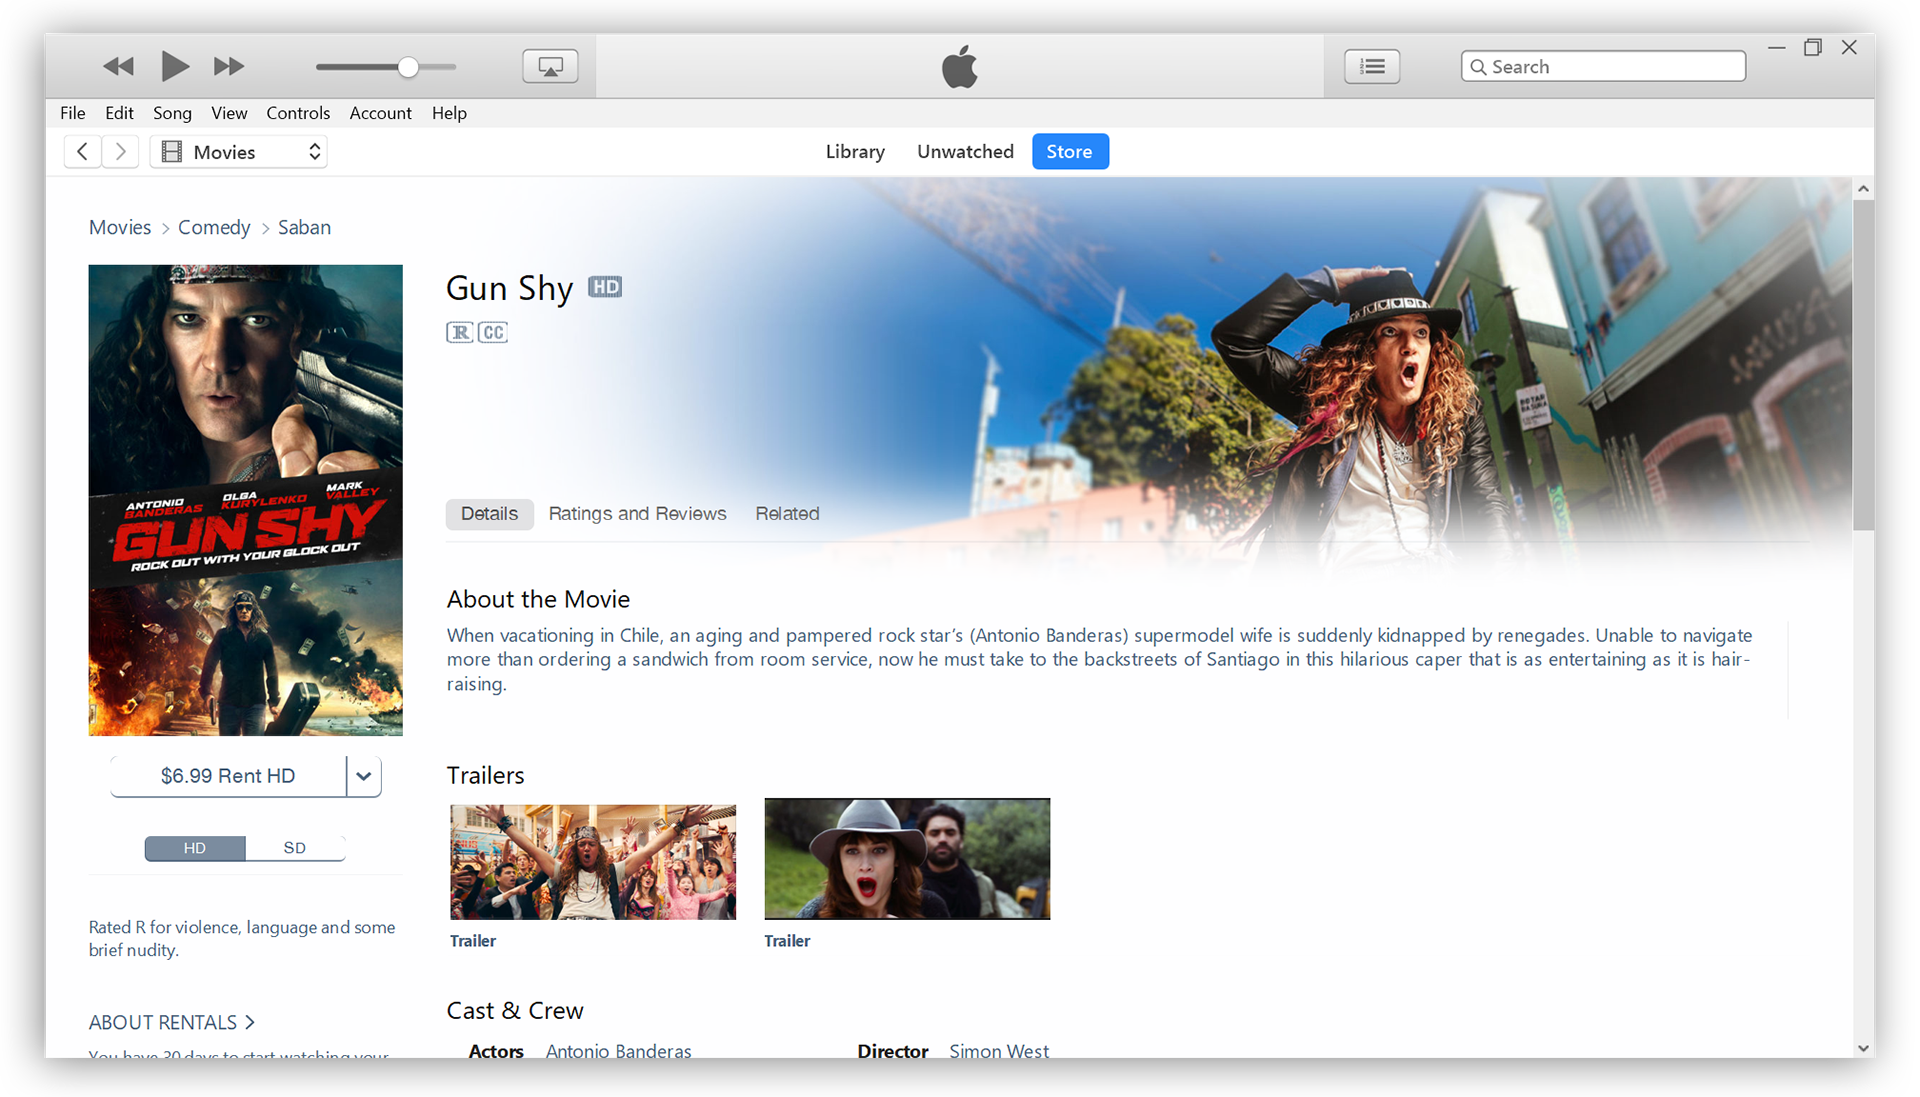The width and height of the screenshot is (1920, 1097).
Task: Click the Movies filmstrip icon
Action: click(172, 152)
